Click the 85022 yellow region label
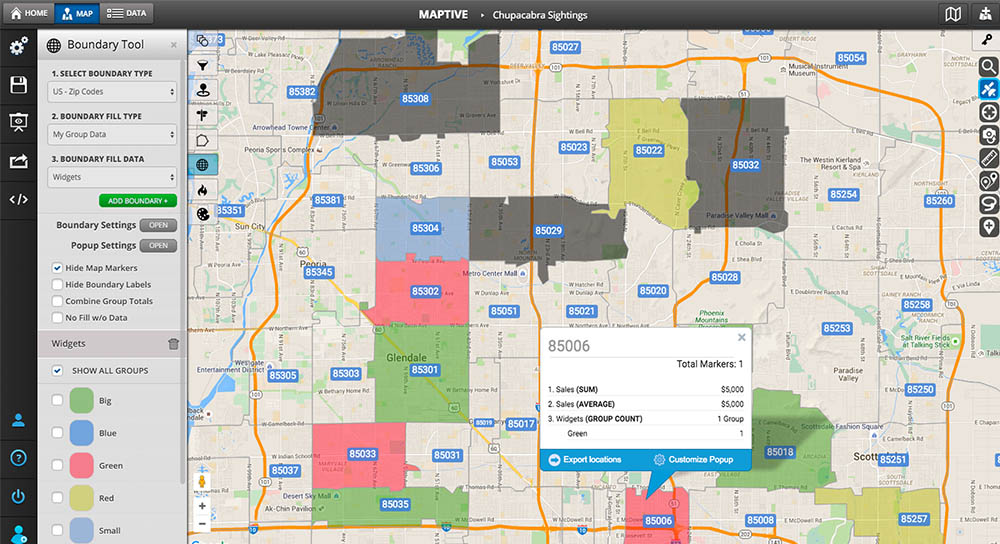 point(649,151)
